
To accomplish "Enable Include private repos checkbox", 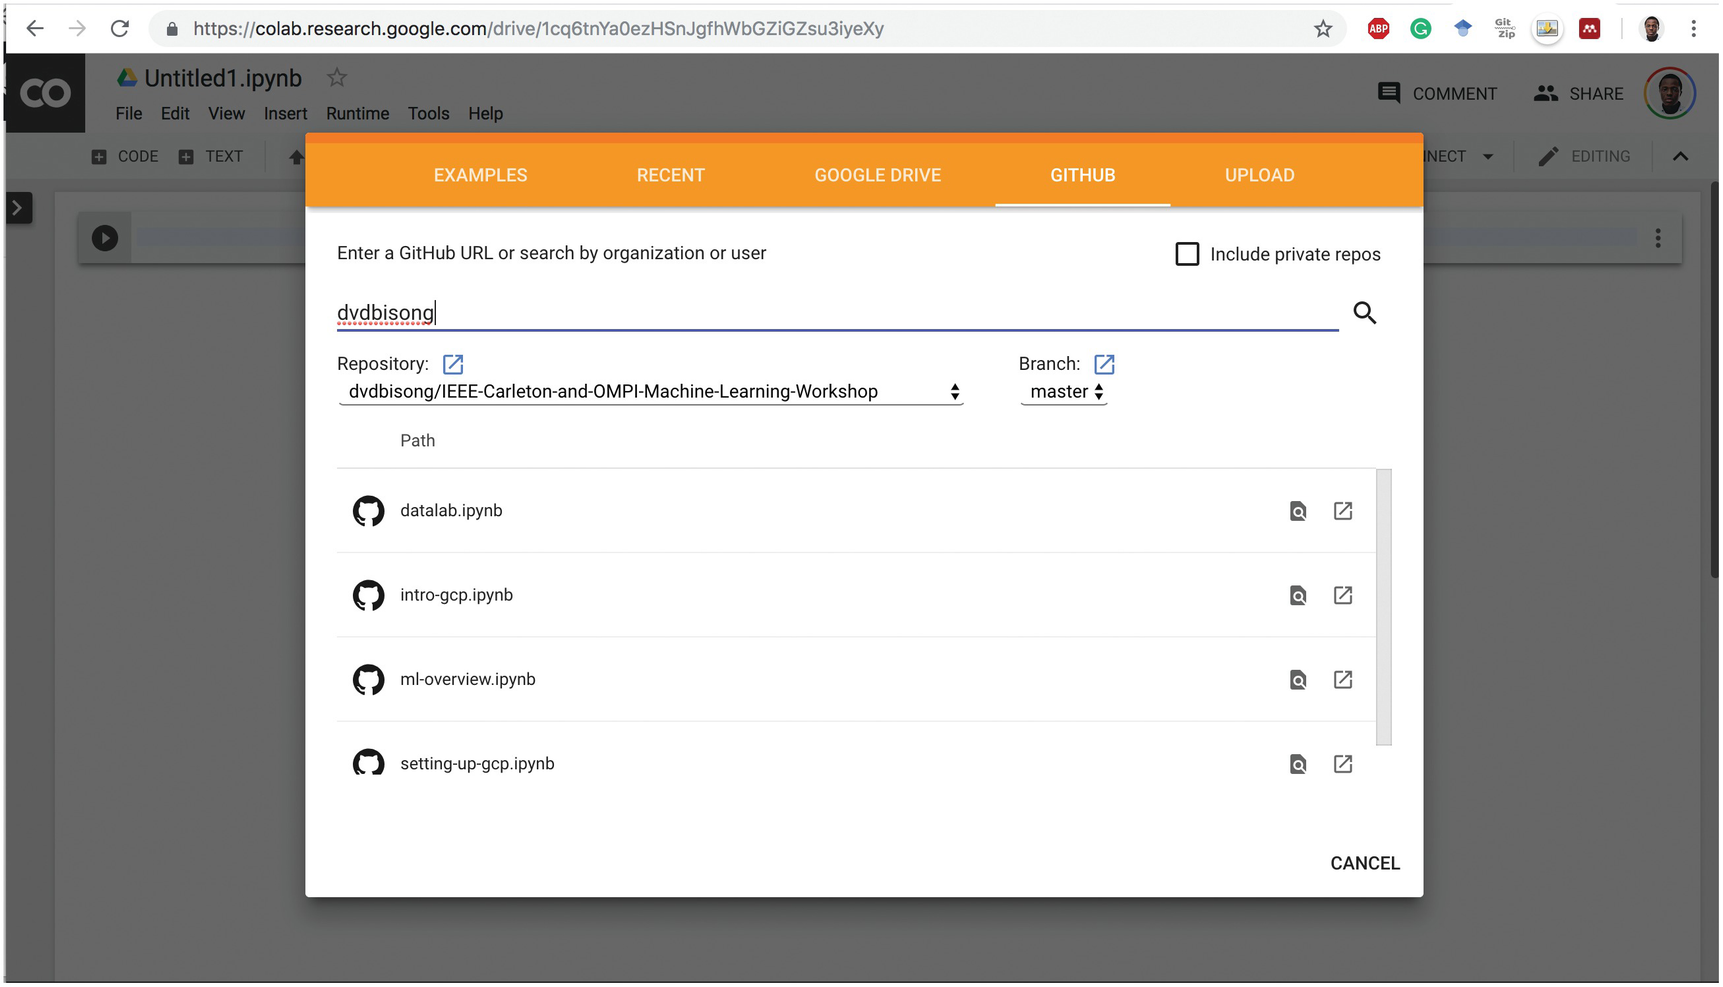I will (1187, 254).
